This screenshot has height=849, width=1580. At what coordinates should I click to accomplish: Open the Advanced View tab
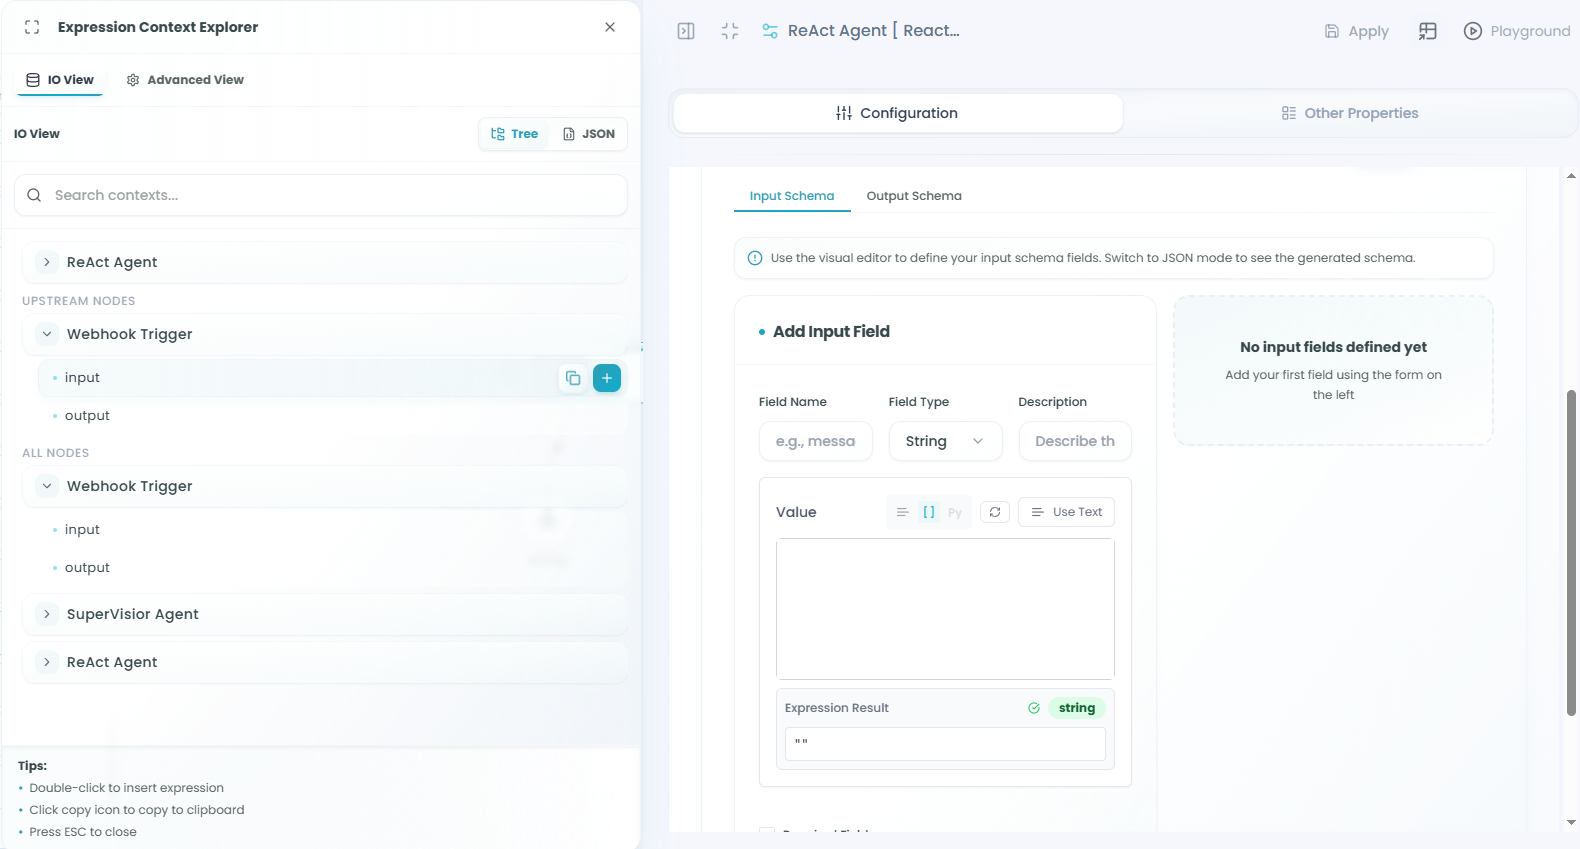click(x=185, y=80)
